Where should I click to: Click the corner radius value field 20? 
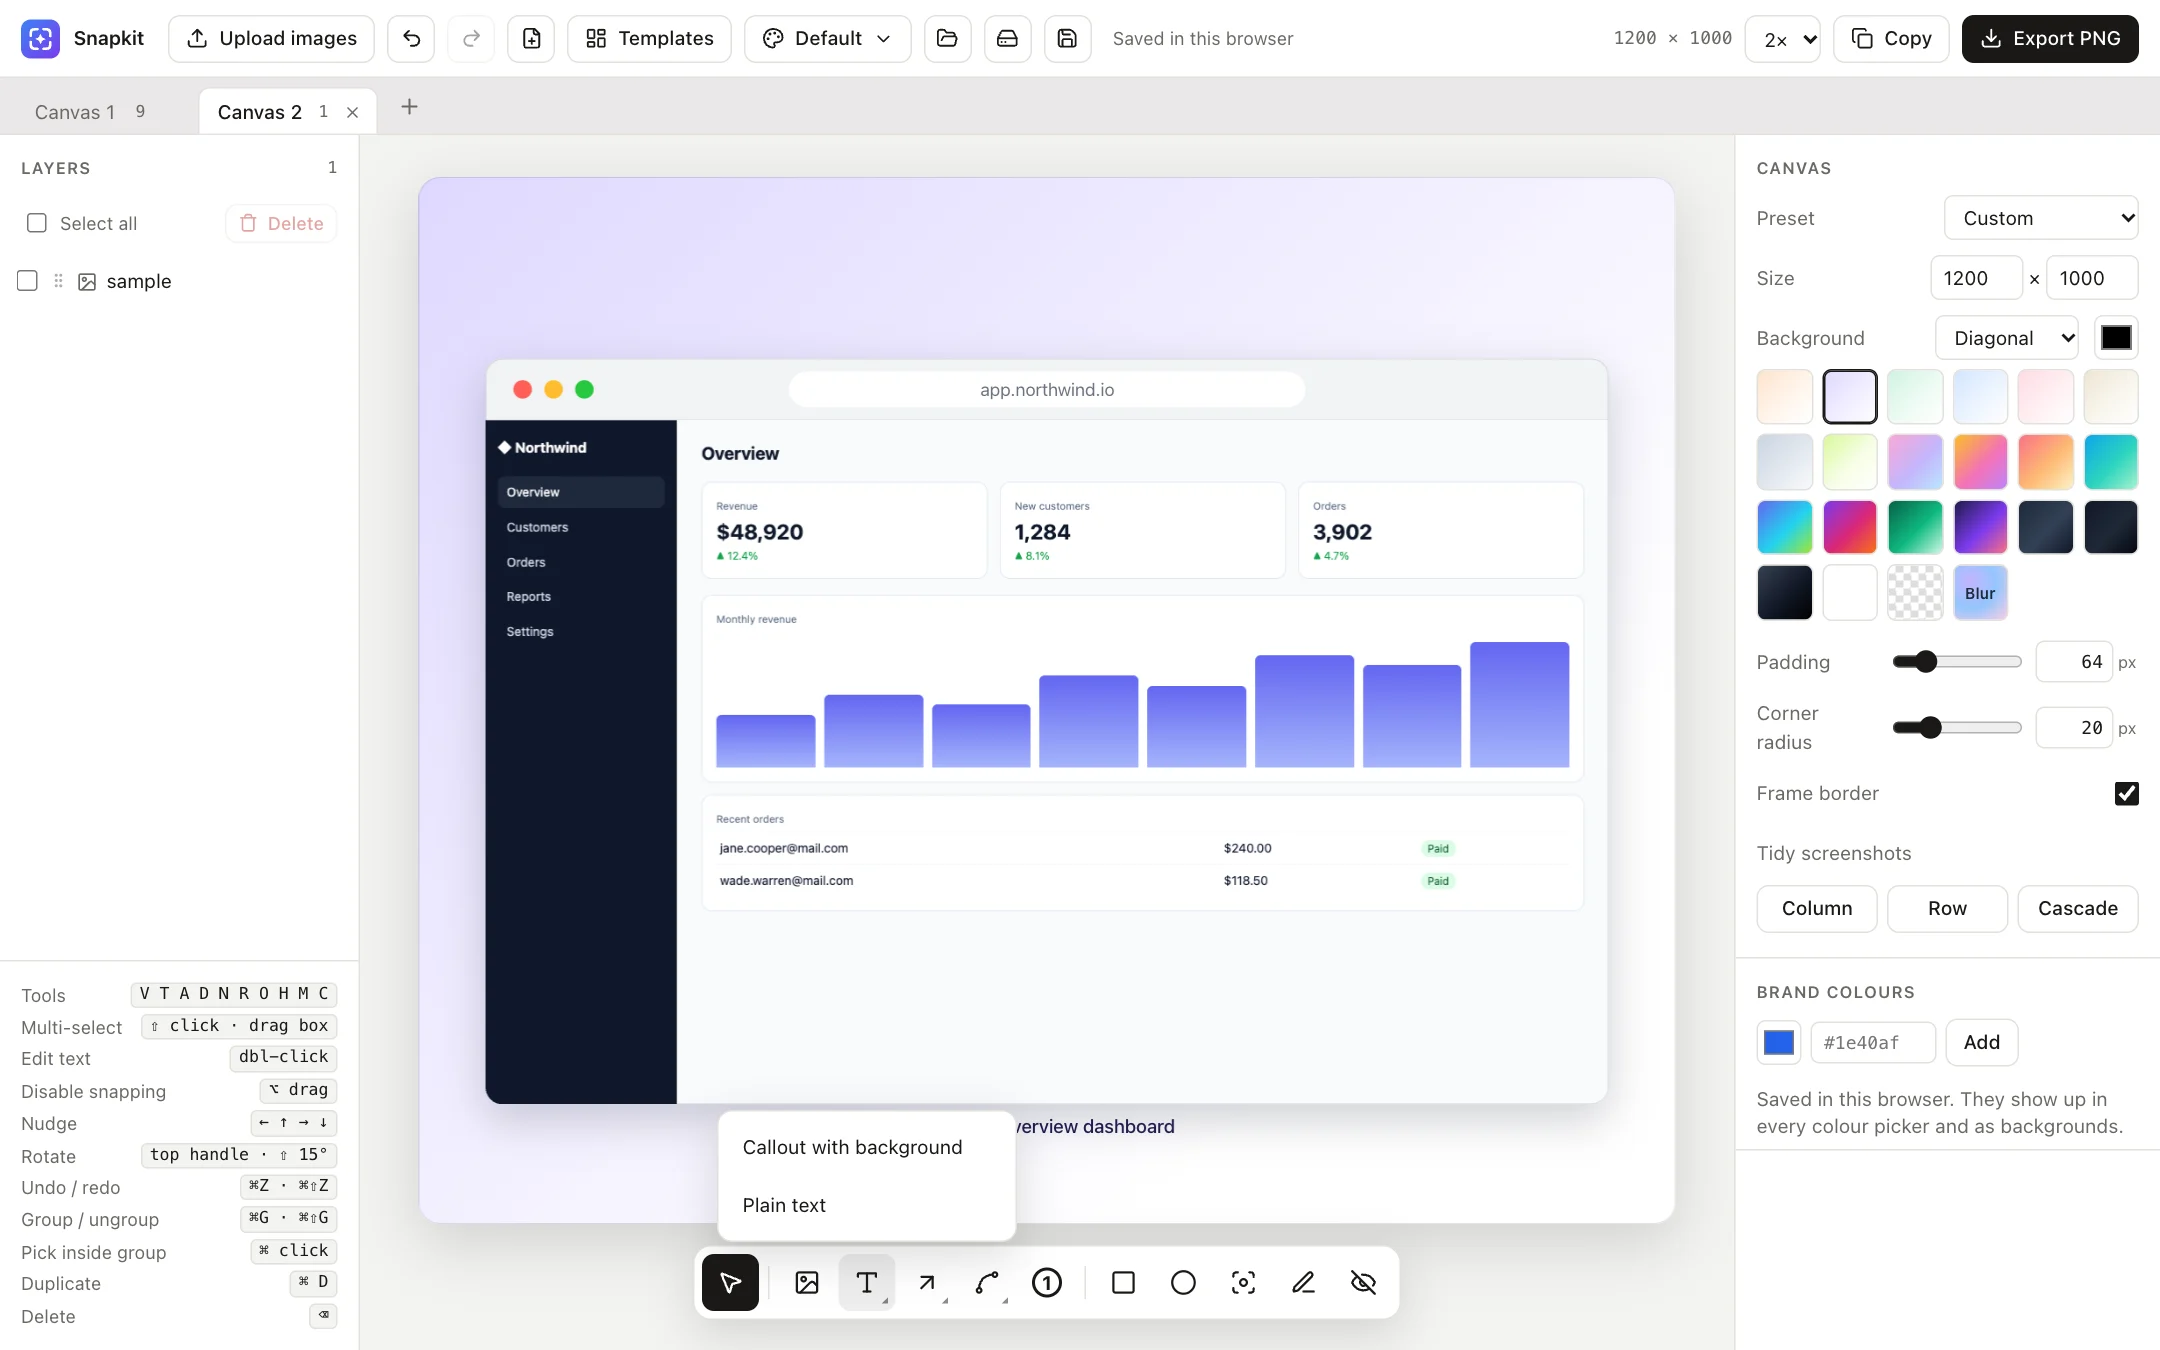click(2074, 728)
